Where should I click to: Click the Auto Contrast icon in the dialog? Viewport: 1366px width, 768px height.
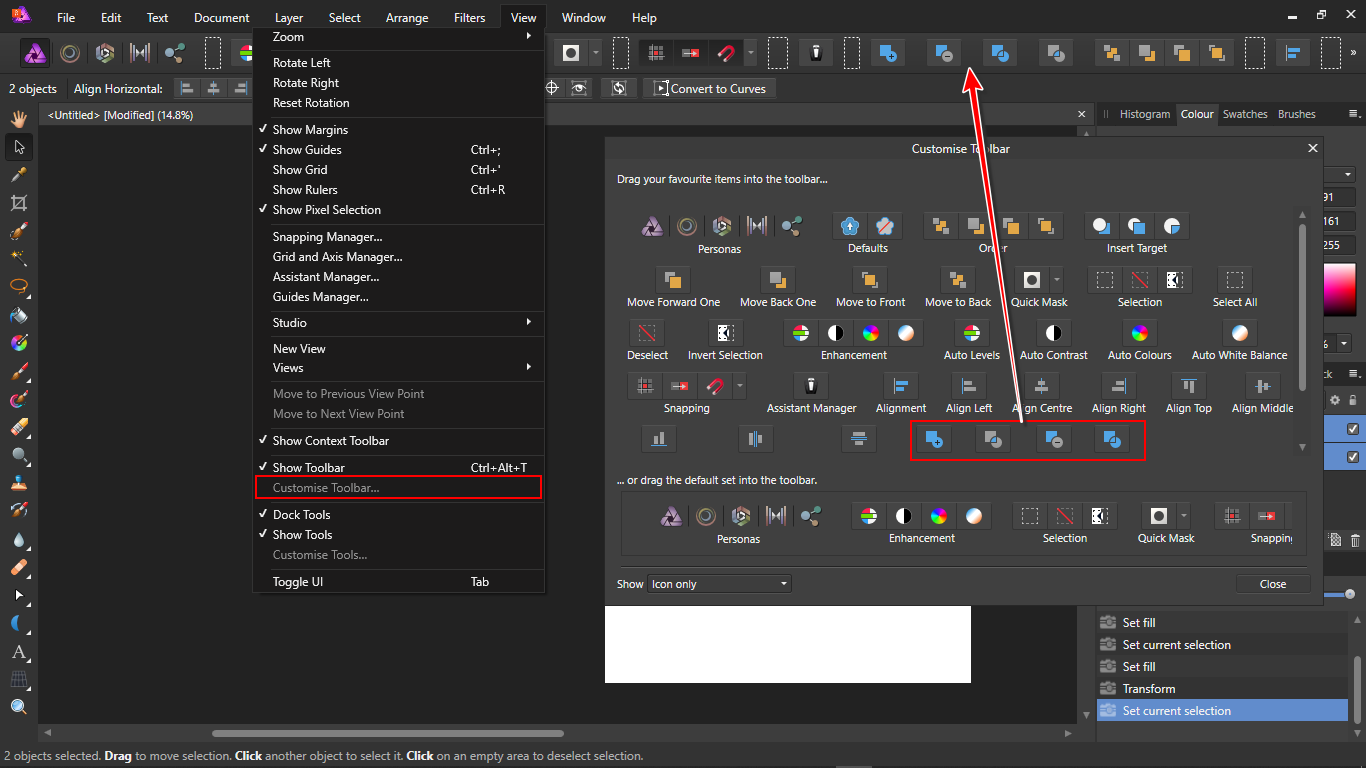tap(1053, 333)
